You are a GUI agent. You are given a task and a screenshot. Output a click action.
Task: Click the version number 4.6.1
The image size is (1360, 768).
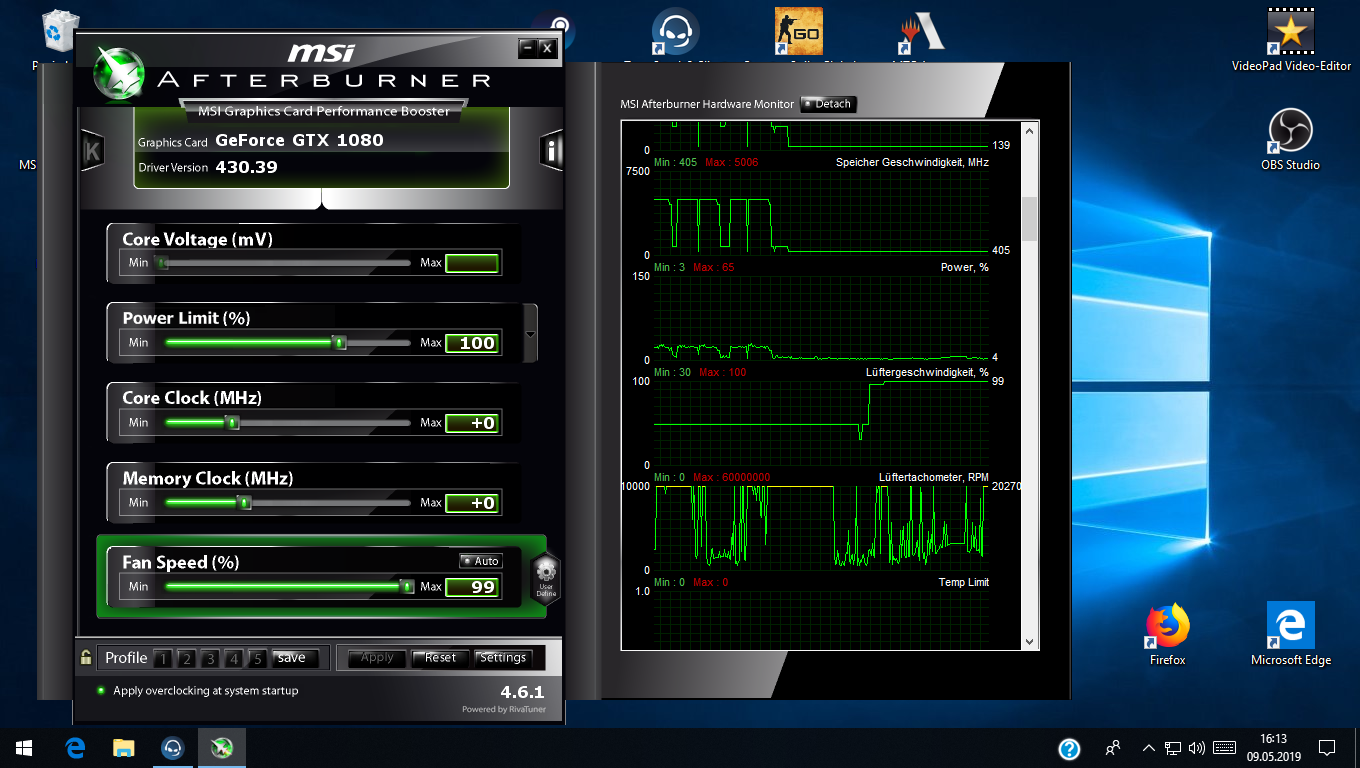click(522, 692)
